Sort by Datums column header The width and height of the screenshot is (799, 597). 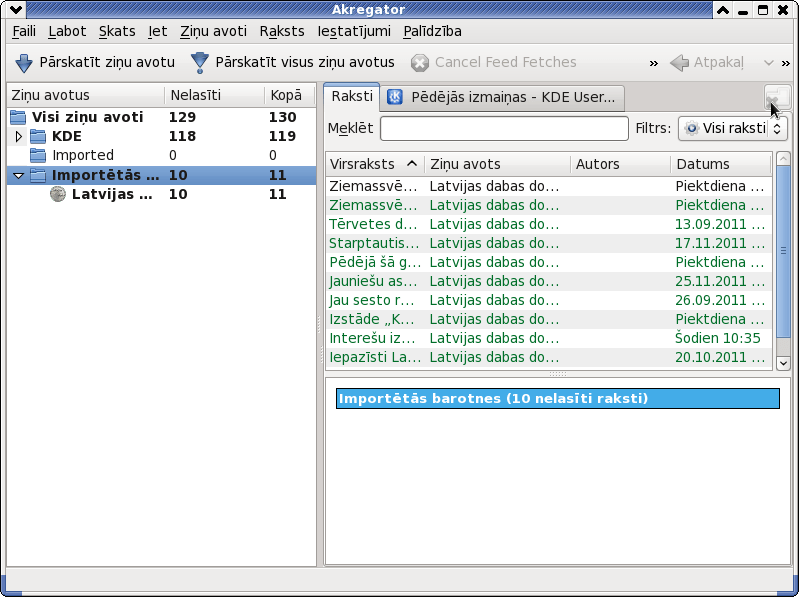[x=721, y=164]
